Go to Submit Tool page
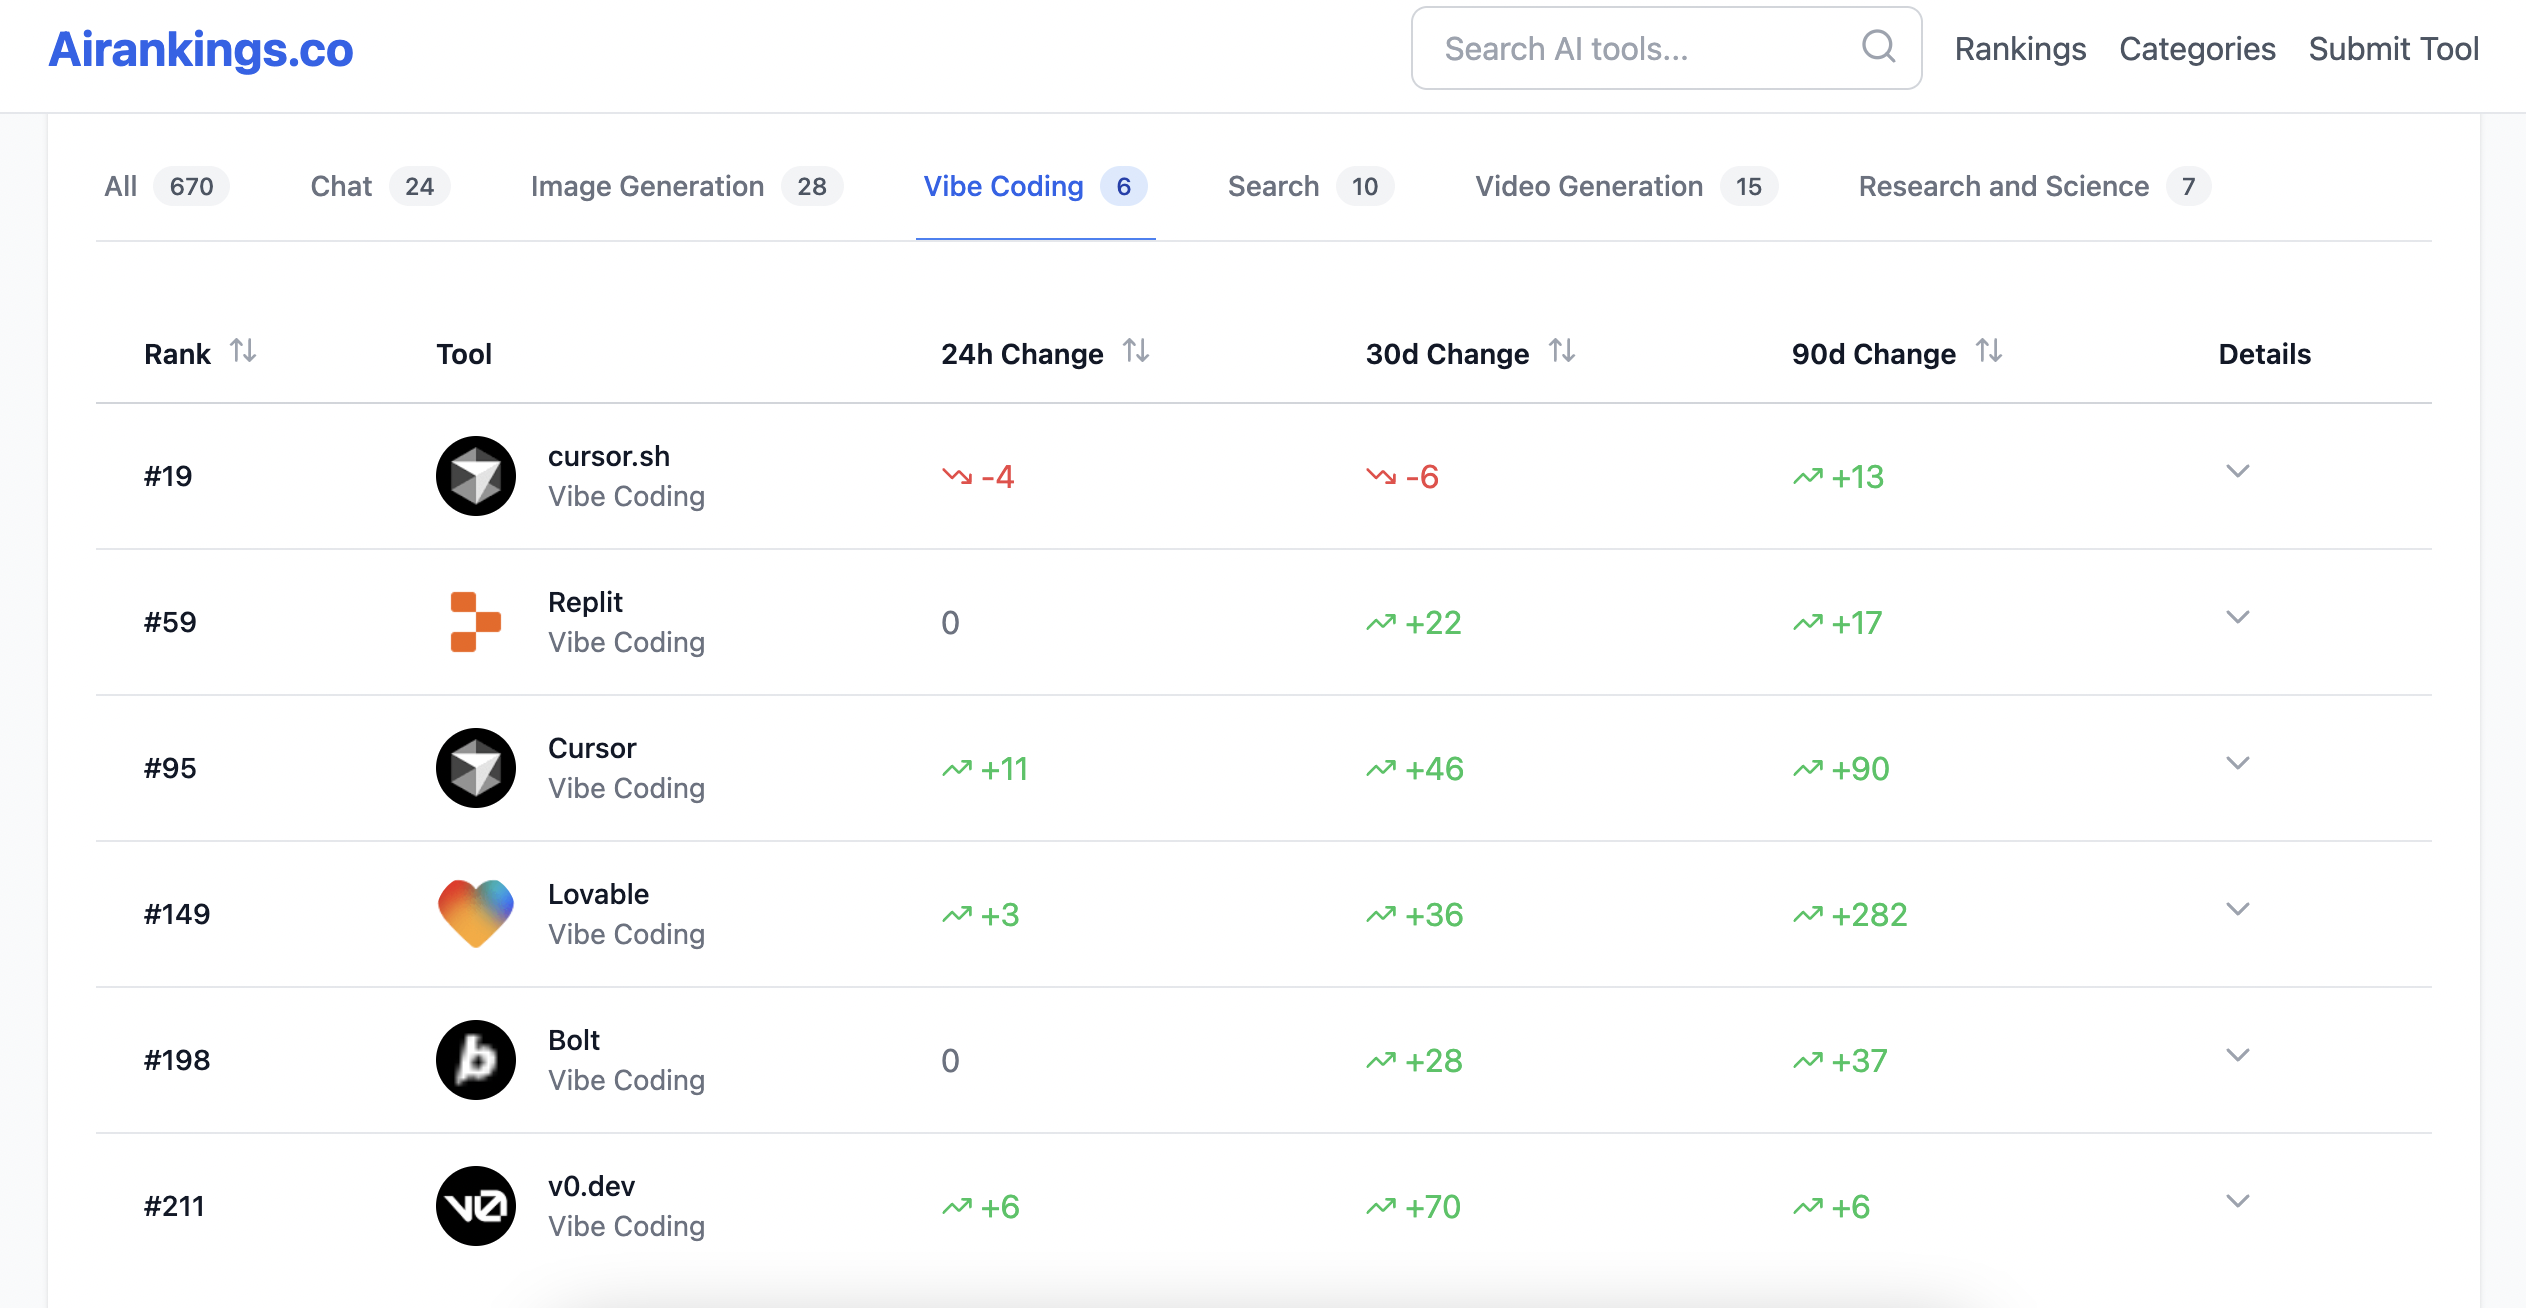 pyautogui.click(x=2393, y=48)
